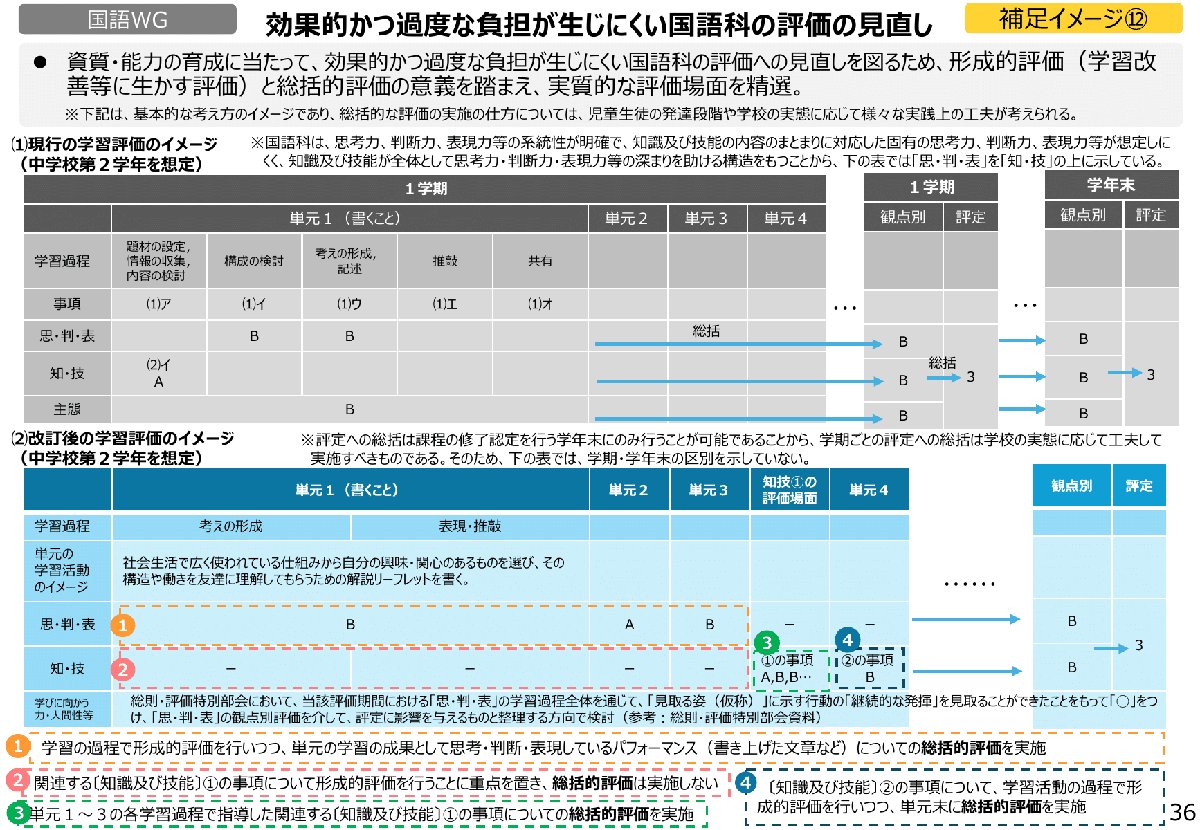The image size is (1200, 830).
Task: Click the ②の事項 B cell
Action: (869, 667)
